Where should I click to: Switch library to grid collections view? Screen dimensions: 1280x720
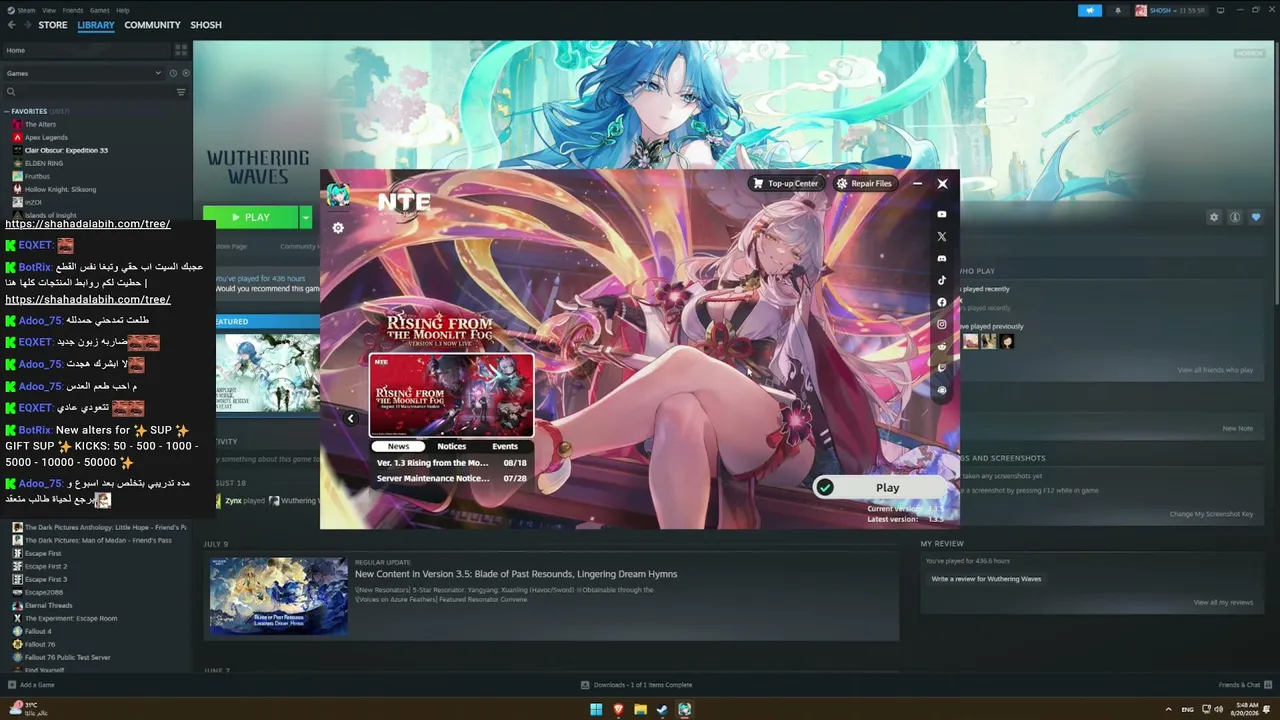181,50
